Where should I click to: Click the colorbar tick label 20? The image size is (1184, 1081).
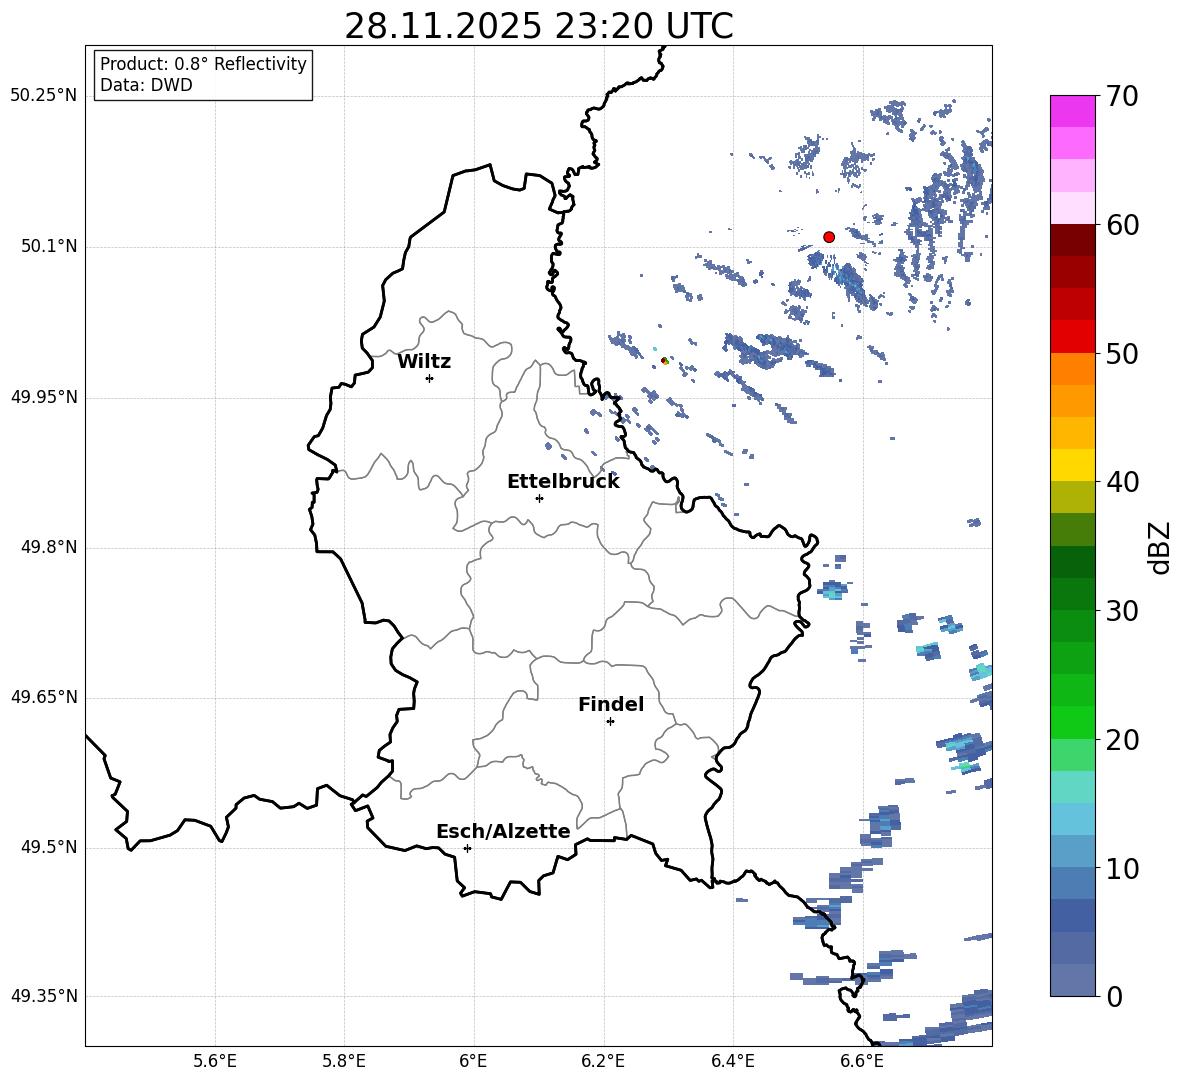click(1122, 740)
